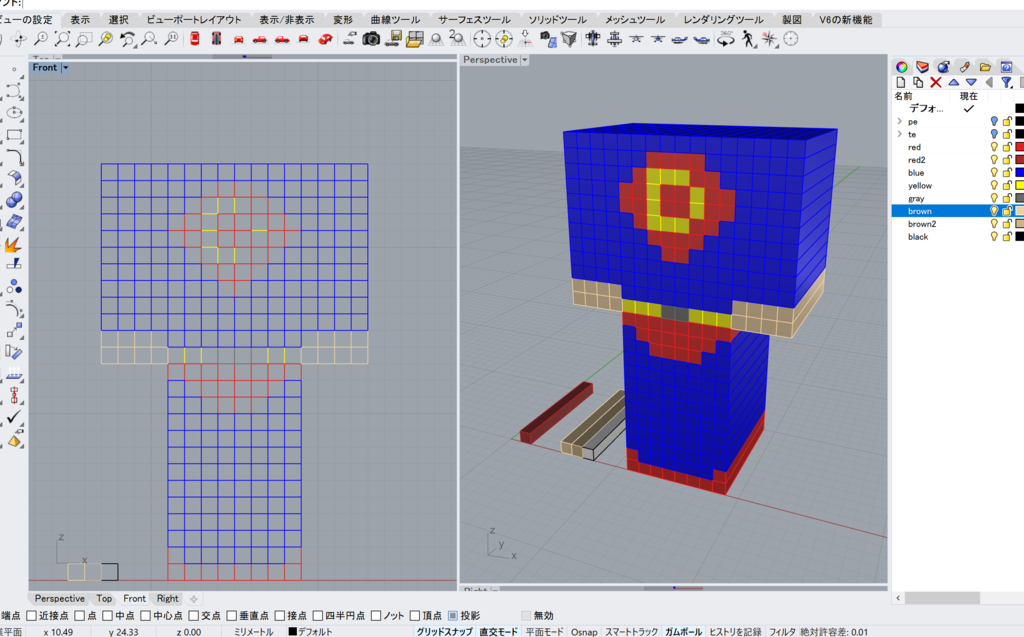The image size is (1024, 637).
Task: Click the Named Views save icon
Action: click(393, 39)
